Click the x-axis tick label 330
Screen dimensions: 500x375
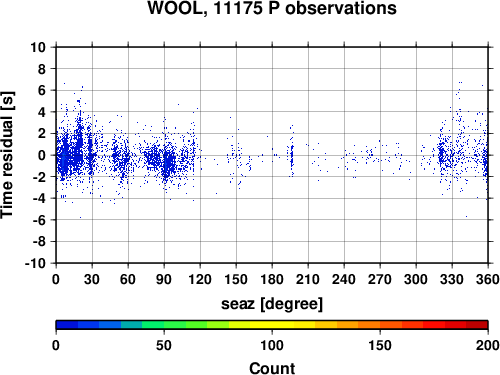pos(452,279)
